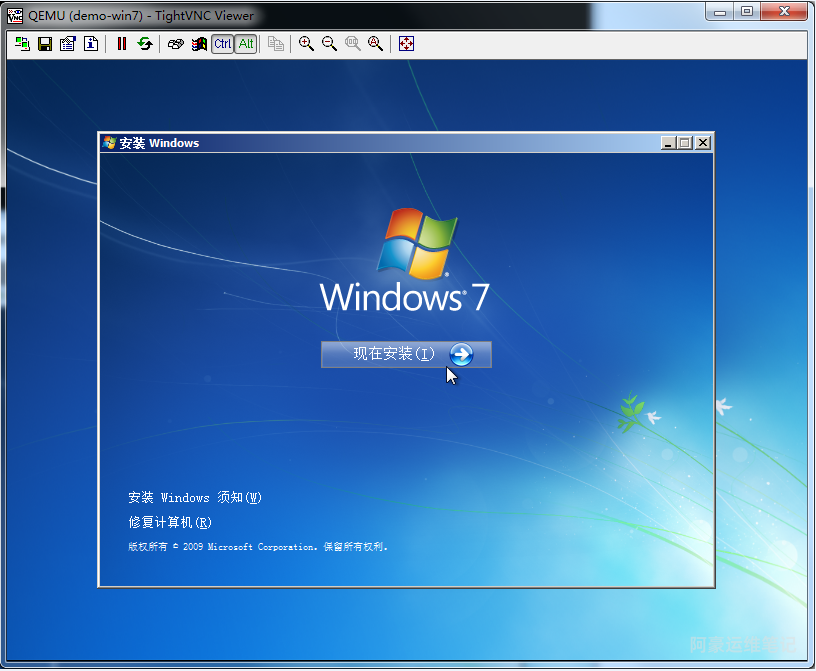Send Ctrl+Alt+Del to the remote machine
This screenshot has height=671, width=816.
click(x=176, y=44)
